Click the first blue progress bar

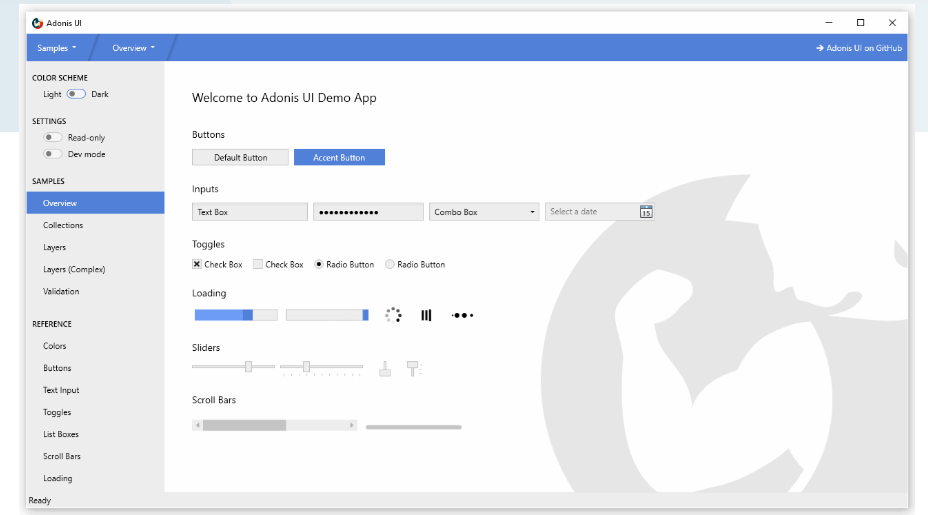click(236, 315)
